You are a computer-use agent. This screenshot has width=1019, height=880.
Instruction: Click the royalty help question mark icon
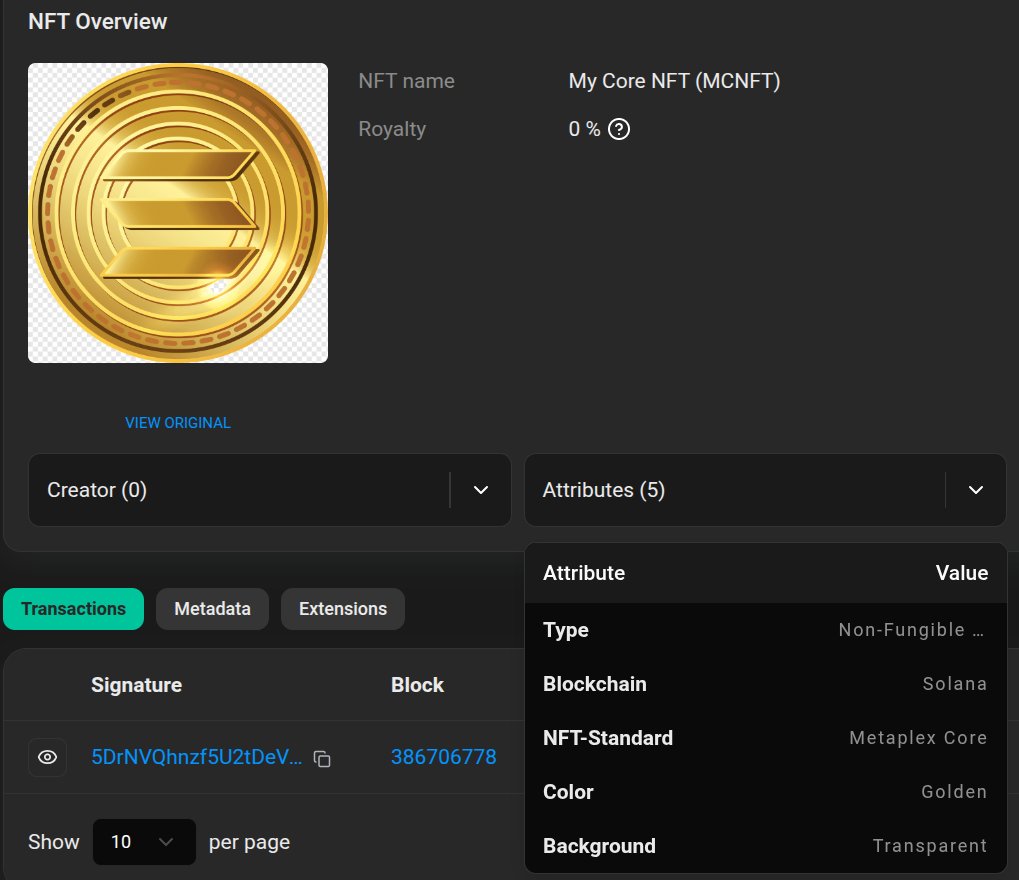point(619,129)
